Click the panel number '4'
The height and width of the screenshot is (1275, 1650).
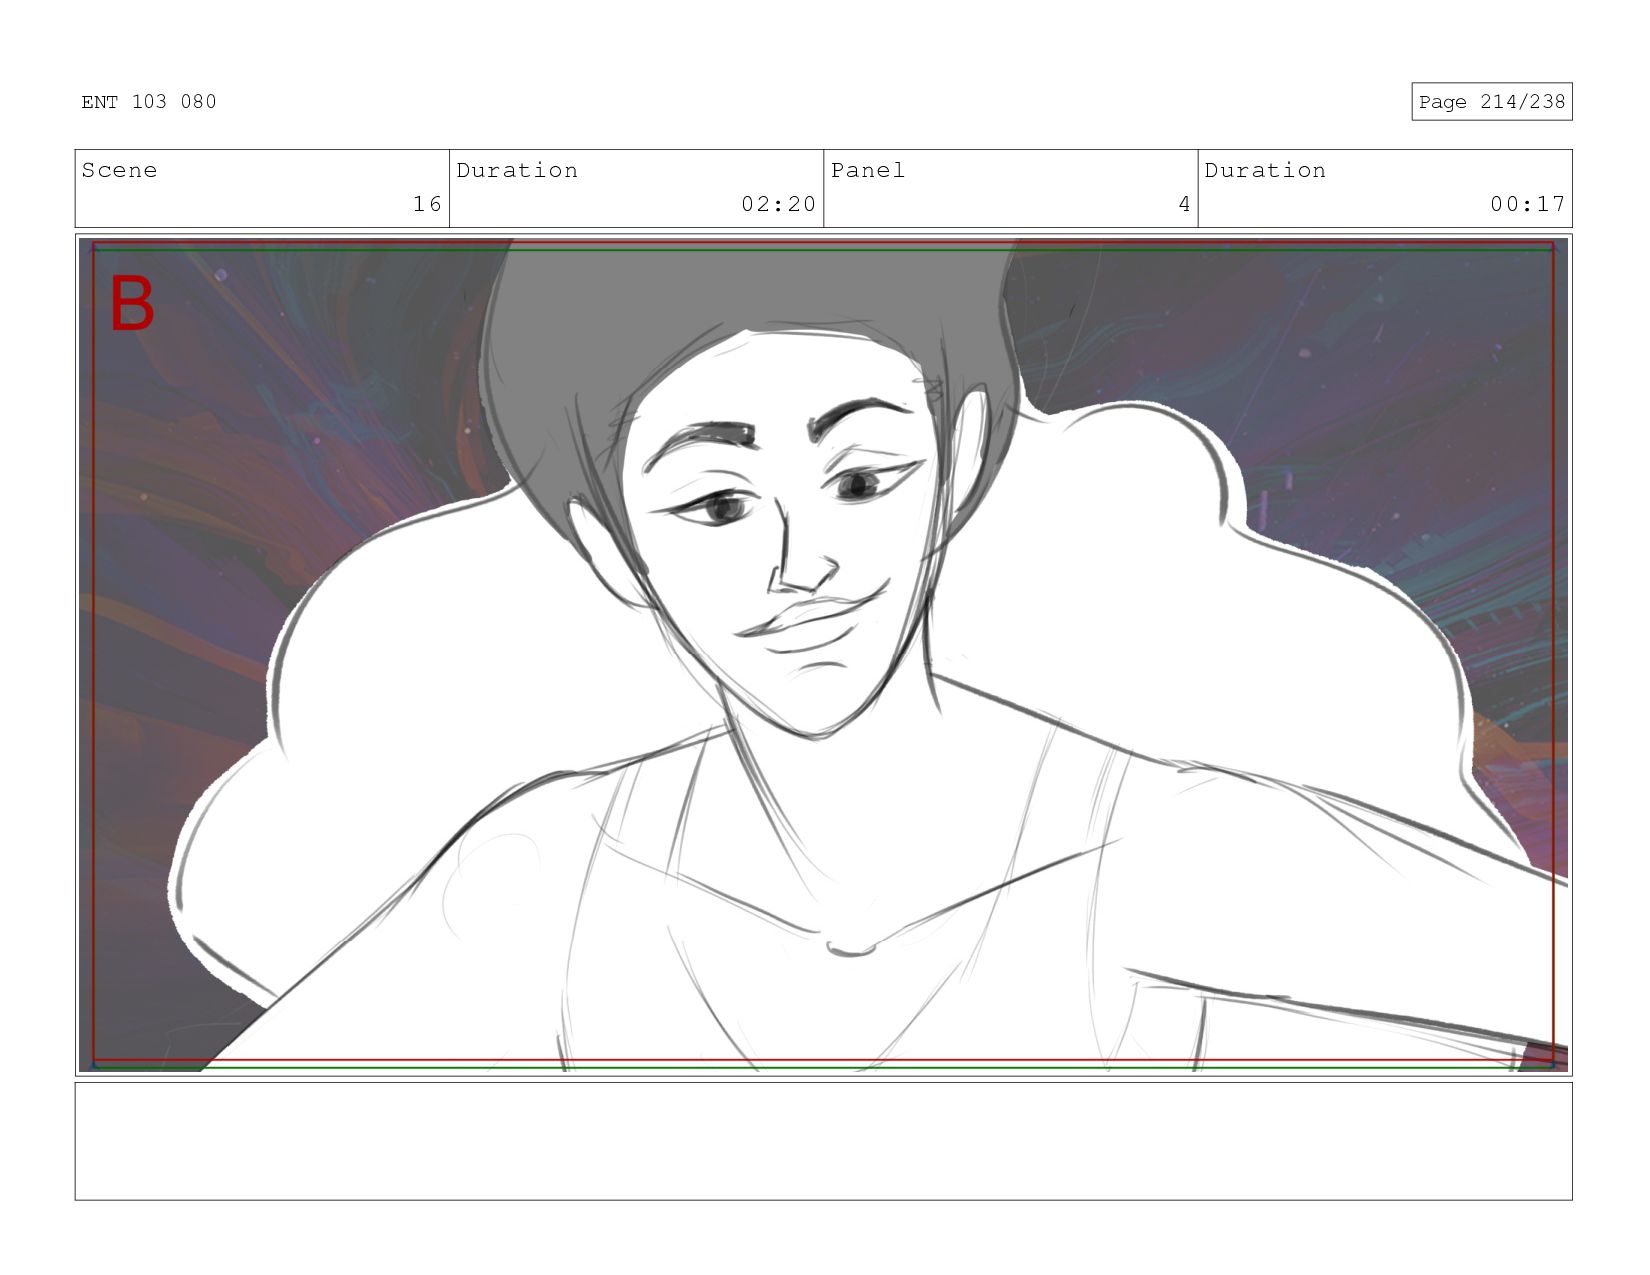click(x=1184, y=204)
